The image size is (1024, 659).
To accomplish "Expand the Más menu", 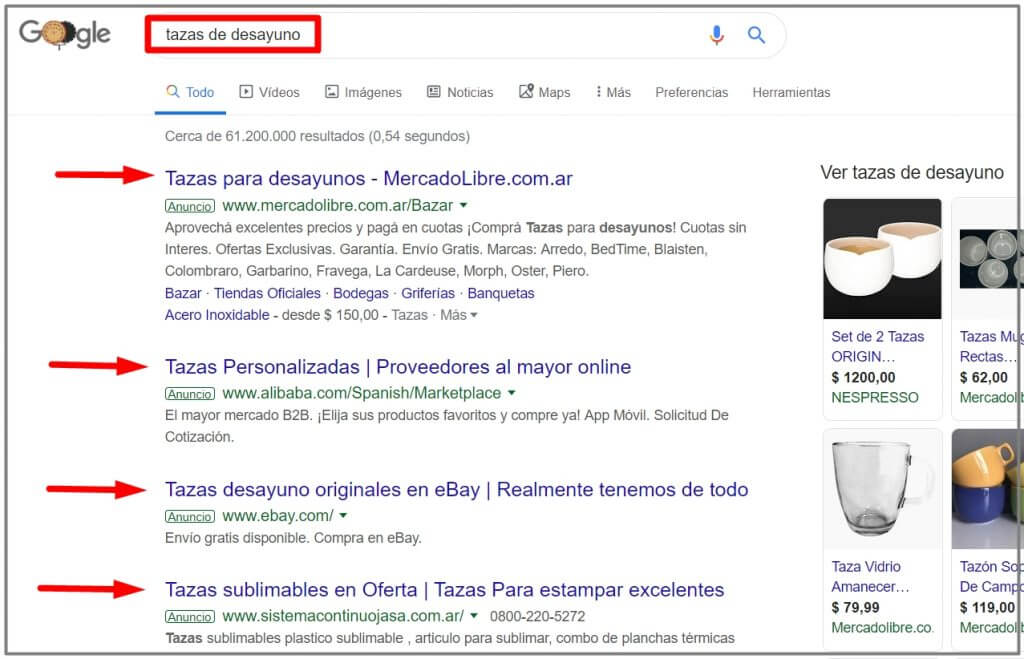I will [613, 92].
